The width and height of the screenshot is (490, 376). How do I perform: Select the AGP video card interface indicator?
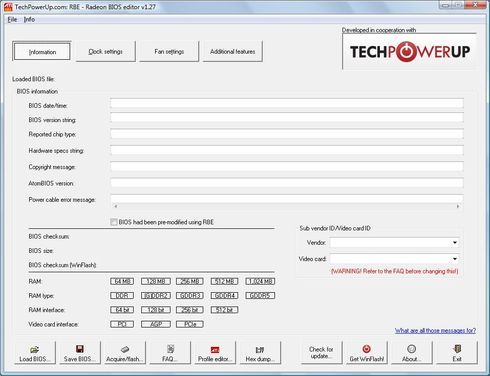(156, 324)
